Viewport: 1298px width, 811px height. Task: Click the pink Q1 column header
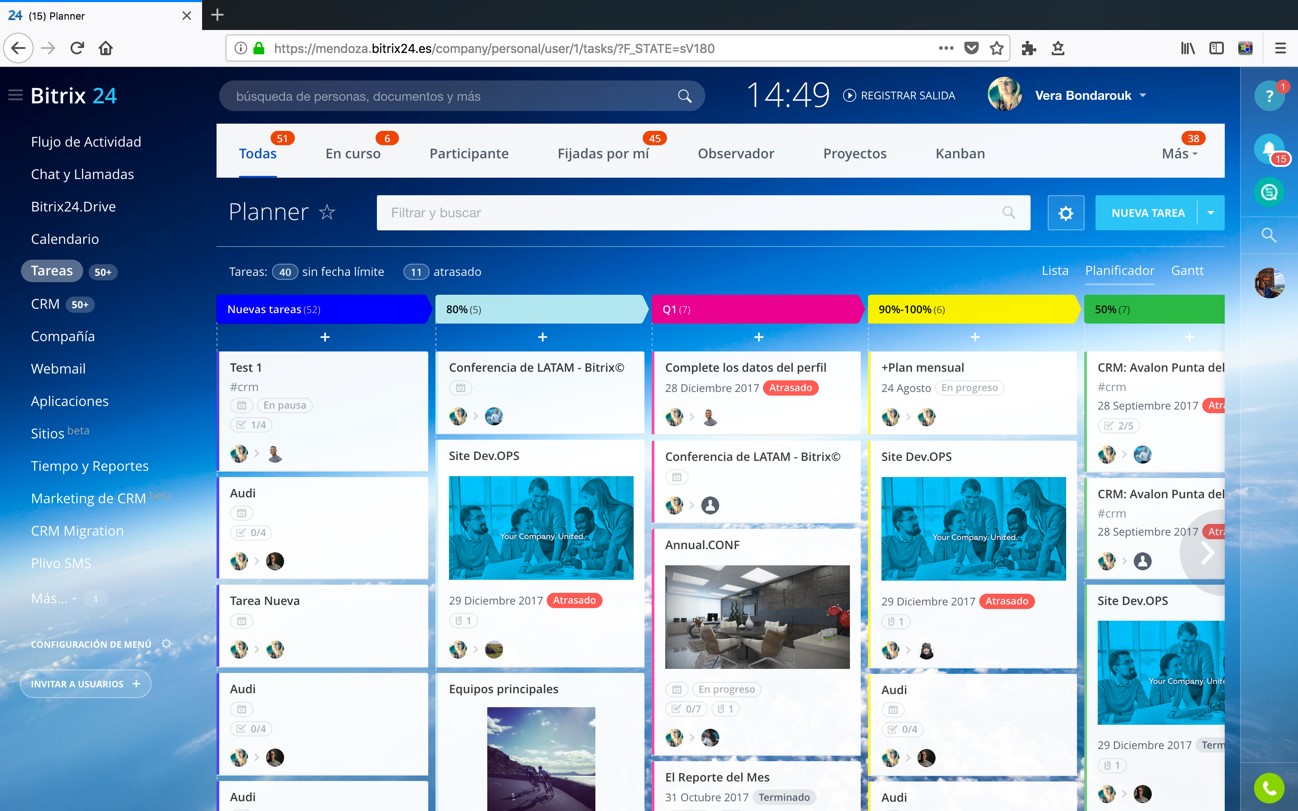757,309
